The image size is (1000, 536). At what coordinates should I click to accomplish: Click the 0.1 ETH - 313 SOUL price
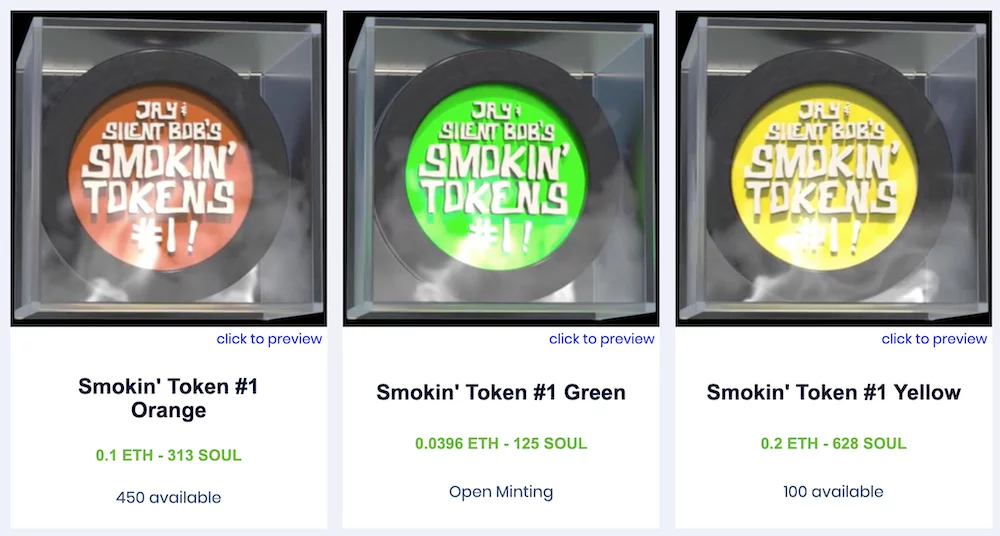168,455
